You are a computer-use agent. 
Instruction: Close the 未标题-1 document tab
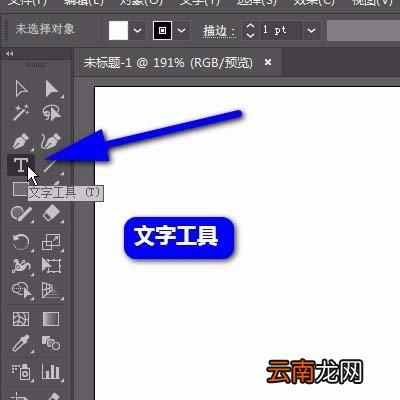268,62
